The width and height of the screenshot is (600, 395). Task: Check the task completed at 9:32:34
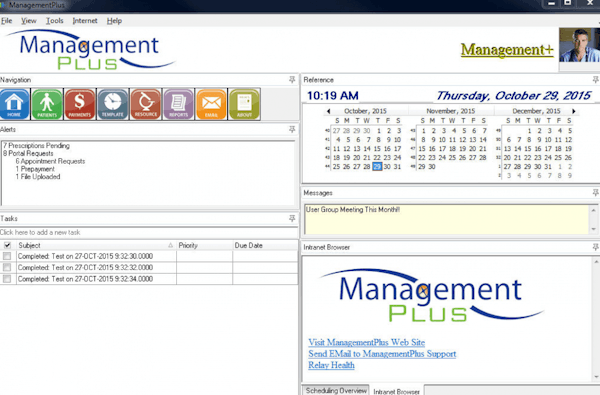[7, 279]
